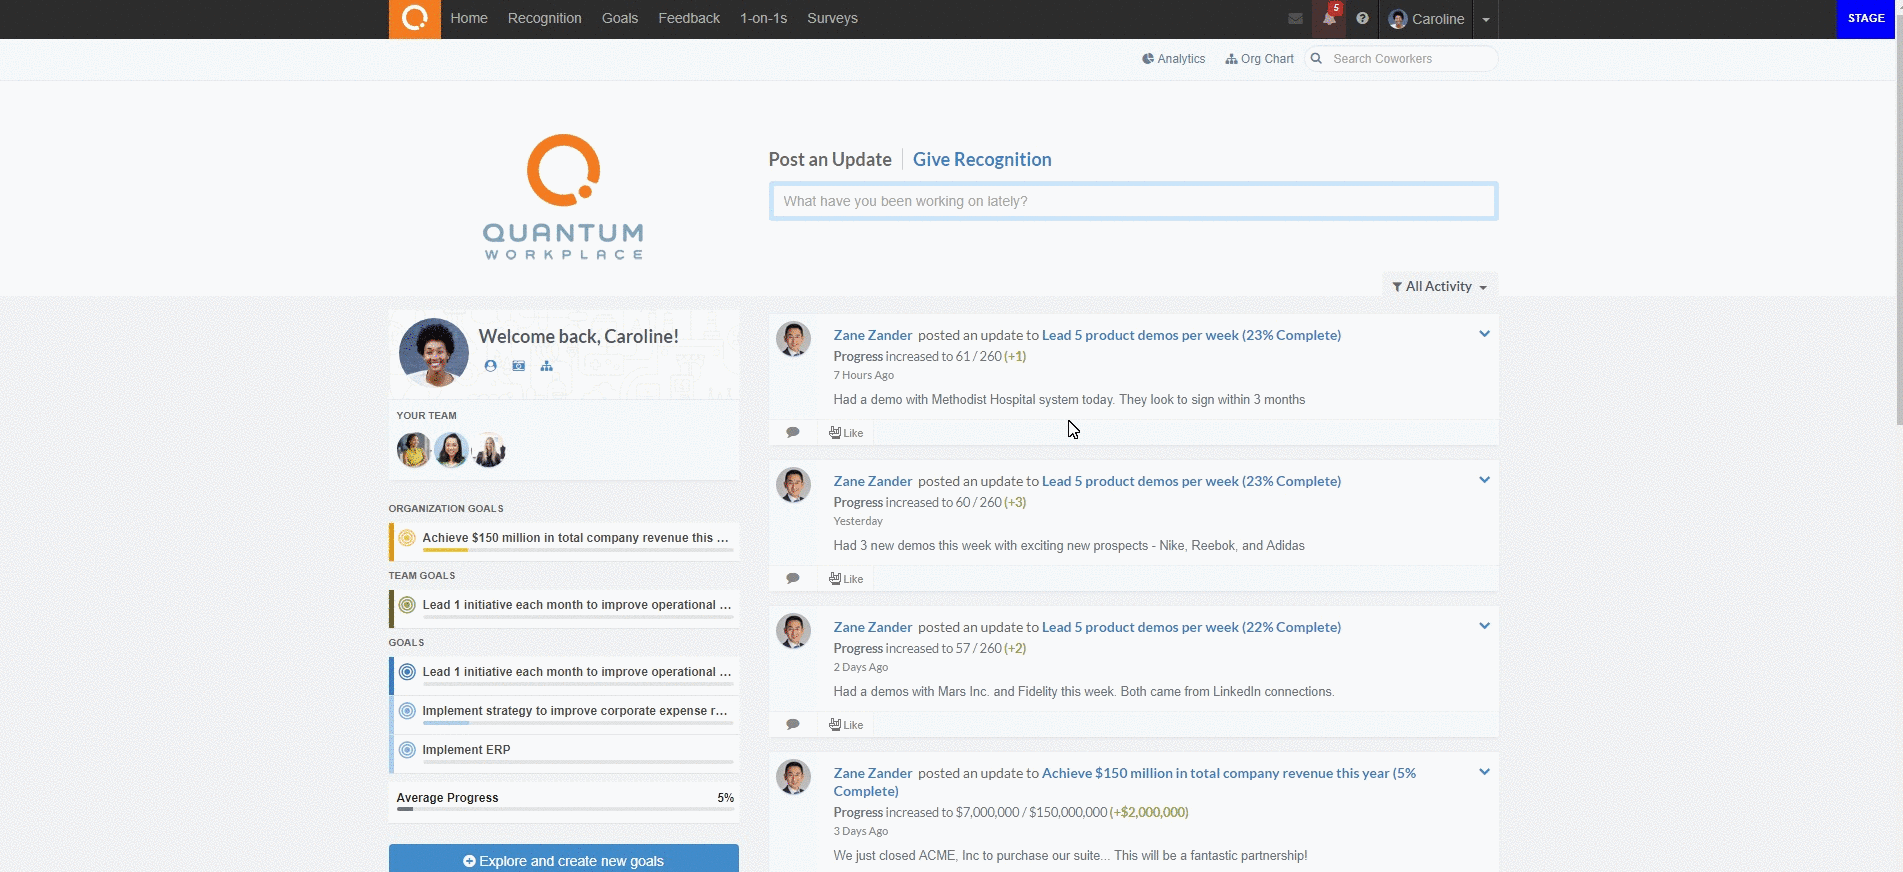The height and width of the screenshot is (872, 1903).
Task: Expand the chevron menu on the Yesterday post
Action: point(1484,480)
